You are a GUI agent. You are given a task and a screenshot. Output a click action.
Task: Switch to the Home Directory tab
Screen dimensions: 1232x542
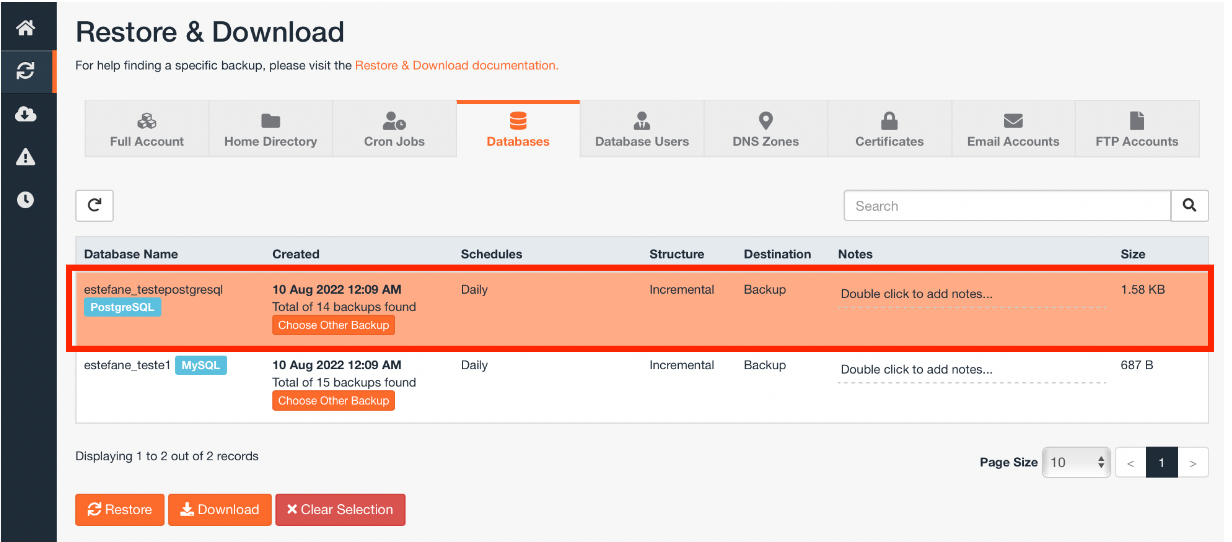tap(270, 129)
